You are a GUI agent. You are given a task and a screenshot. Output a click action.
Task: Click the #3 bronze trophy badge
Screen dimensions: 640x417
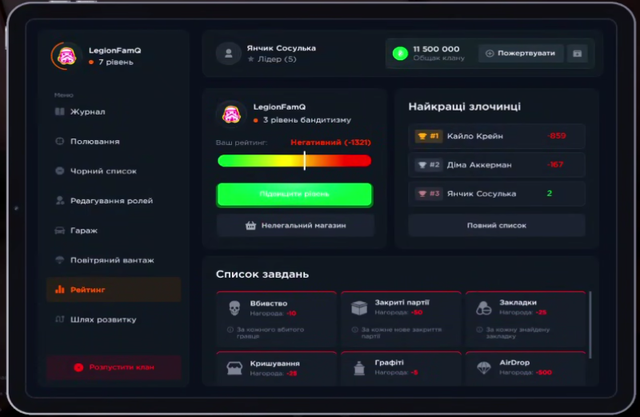pyautogui.click(x=428, y=193)
